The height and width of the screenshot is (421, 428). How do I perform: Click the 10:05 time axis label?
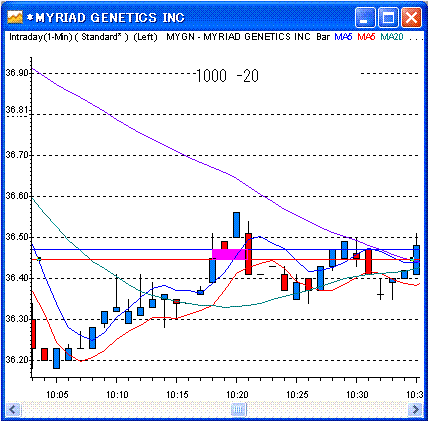pyautogui.click(x=57, y=395)
